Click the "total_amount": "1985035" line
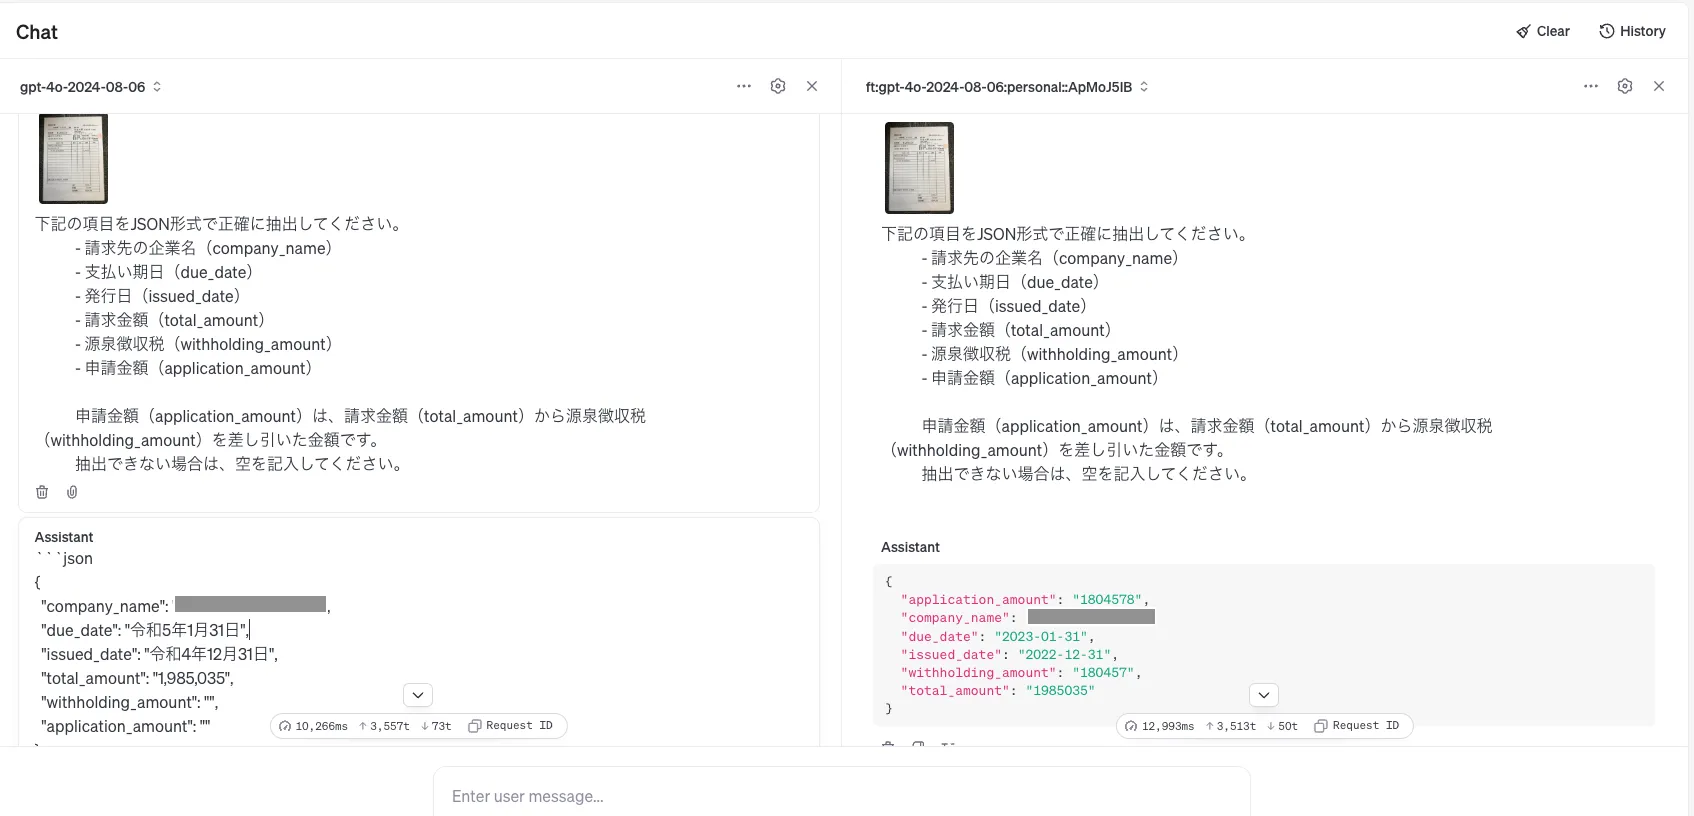 pos(997,691)
